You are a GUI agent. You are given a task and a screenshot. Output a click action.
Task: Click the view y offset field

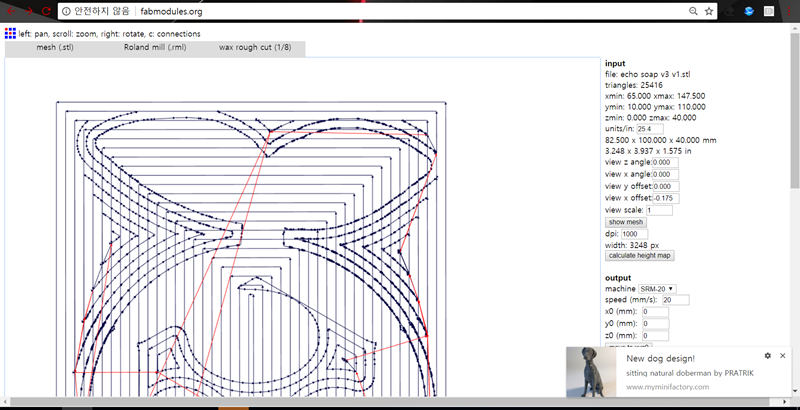(x=666, y=186)
